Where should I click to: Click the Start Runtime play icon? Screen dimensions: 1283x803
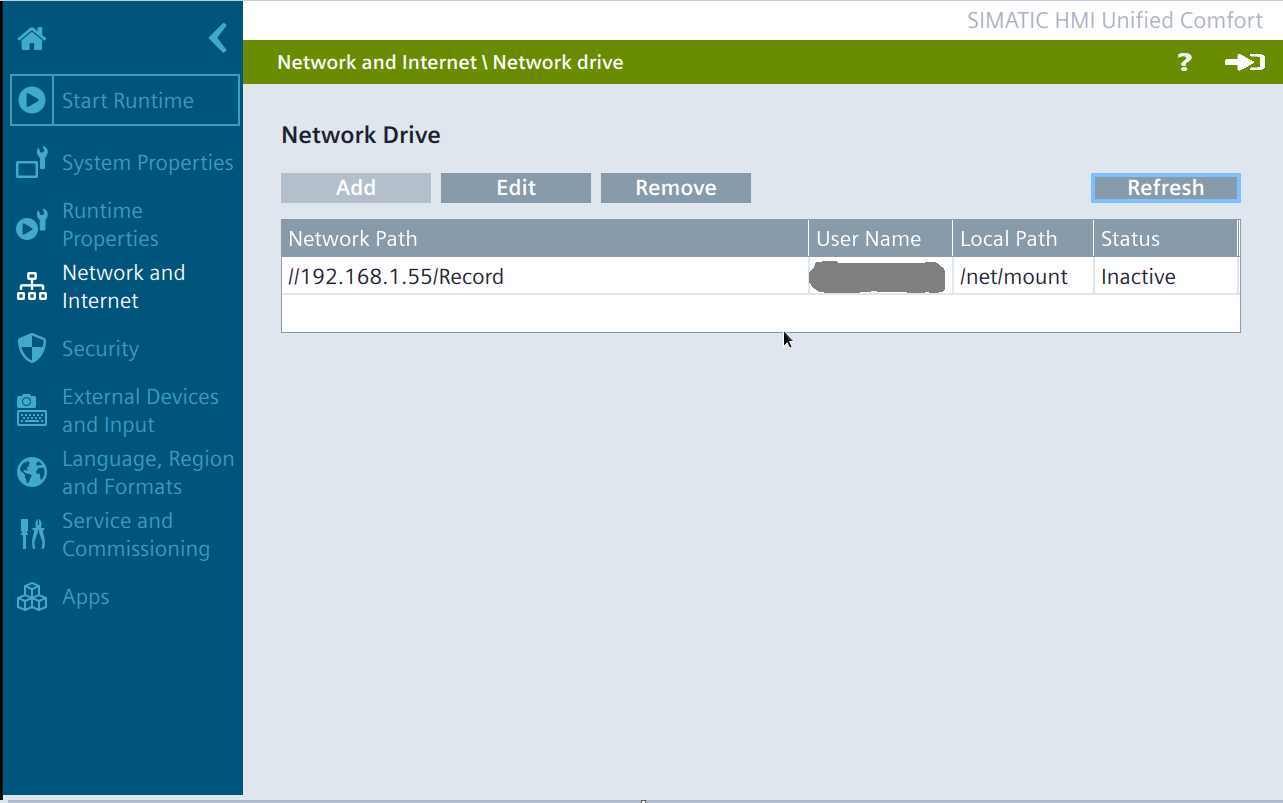click(x=32, y=100)
